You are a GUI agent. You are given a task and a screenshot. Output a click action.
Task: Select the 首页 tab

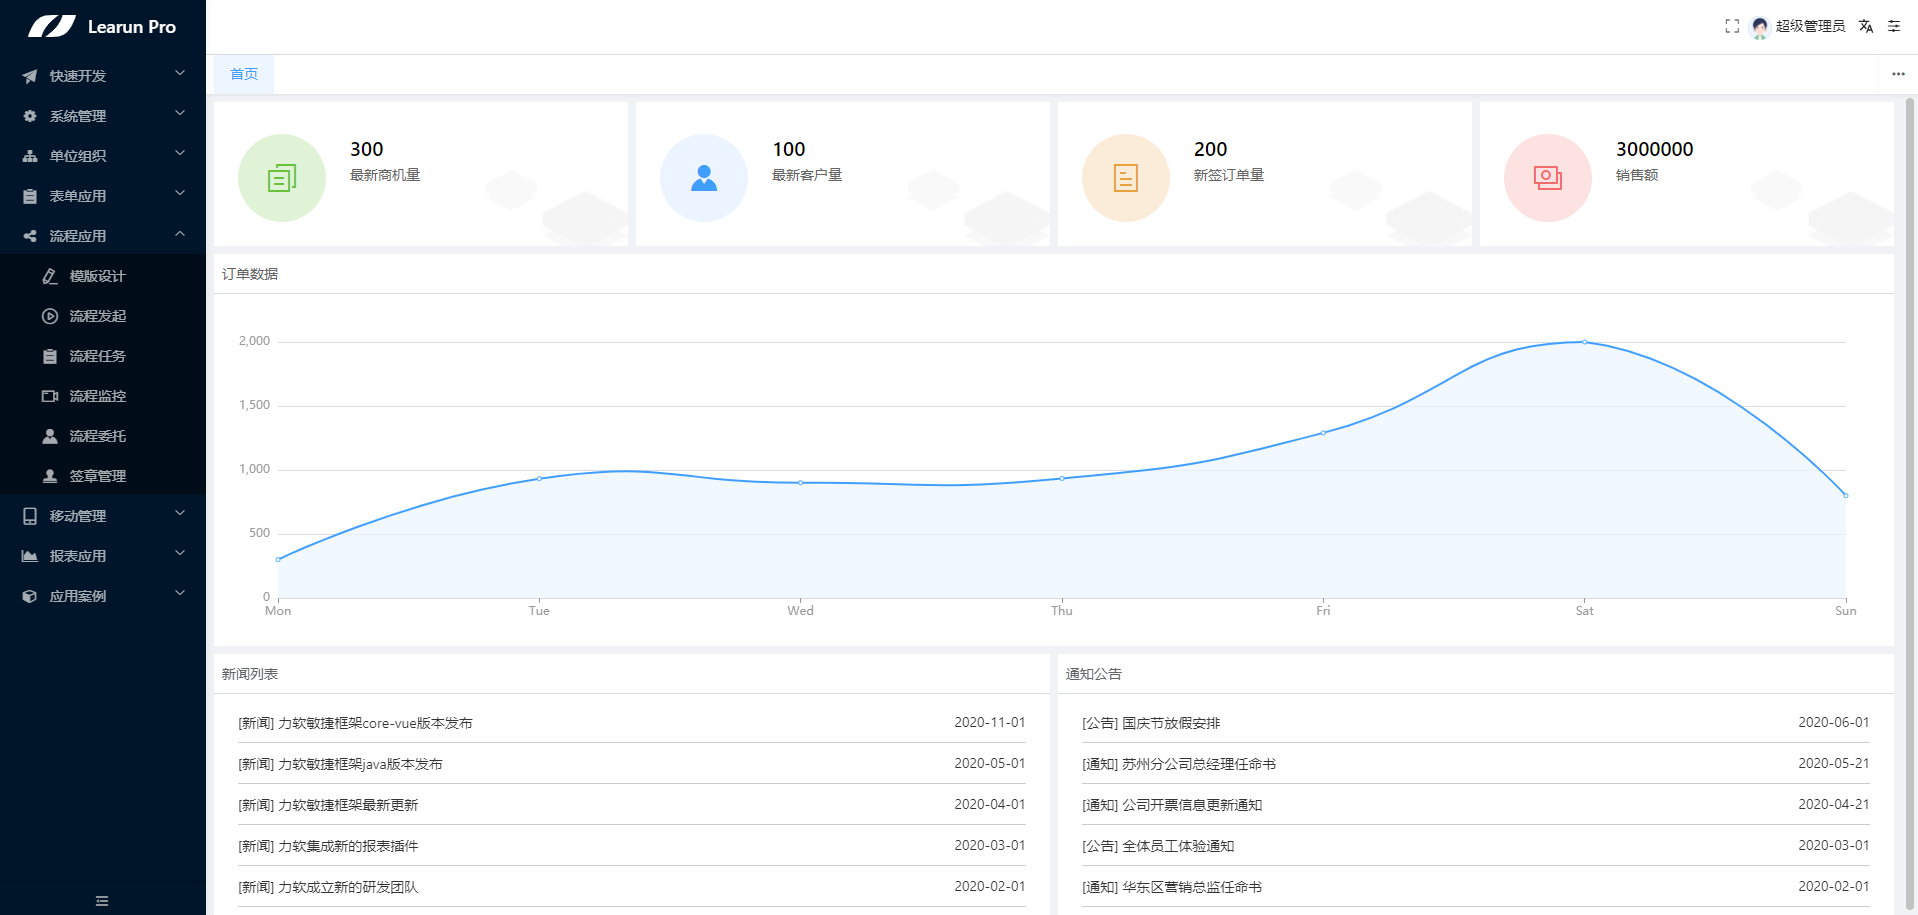(x=244, y=74)
